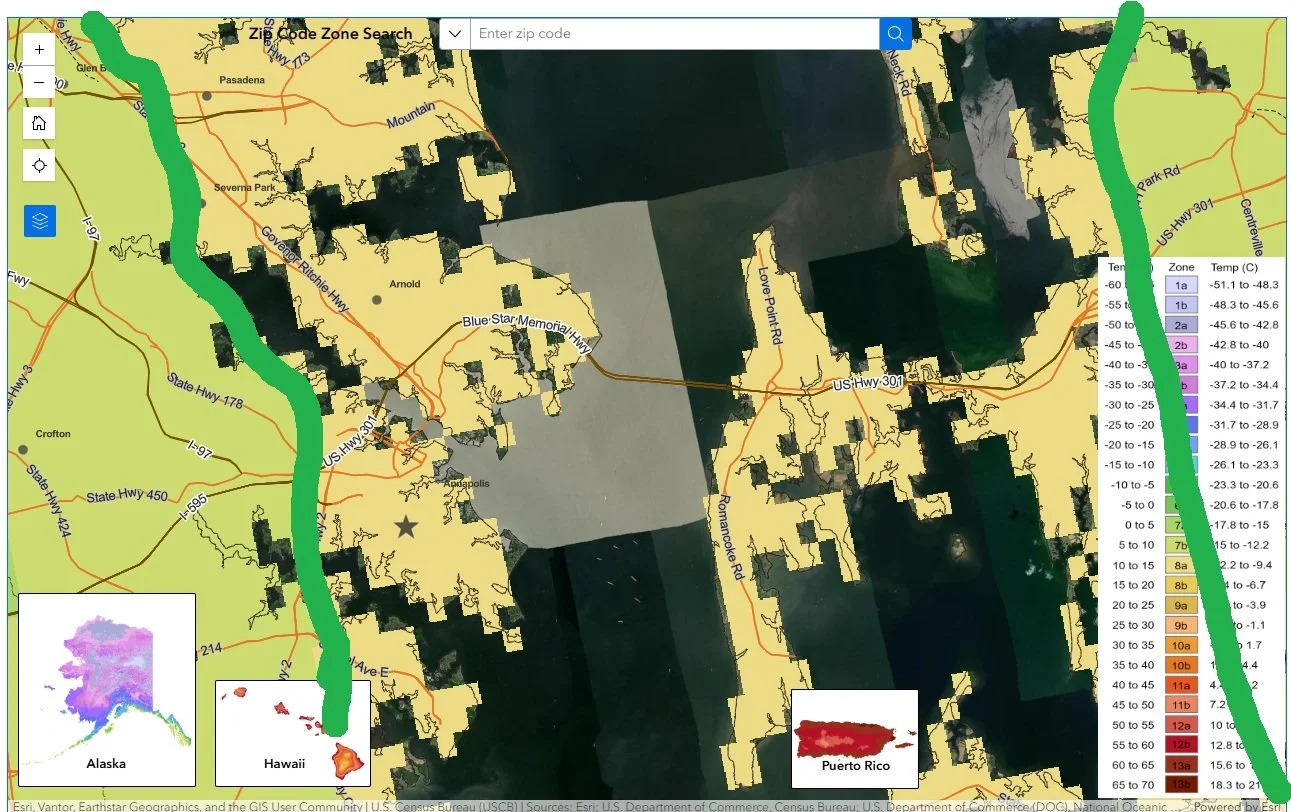
Task: Click the Zone legend column header
Action: click(x=1181, y=267)
